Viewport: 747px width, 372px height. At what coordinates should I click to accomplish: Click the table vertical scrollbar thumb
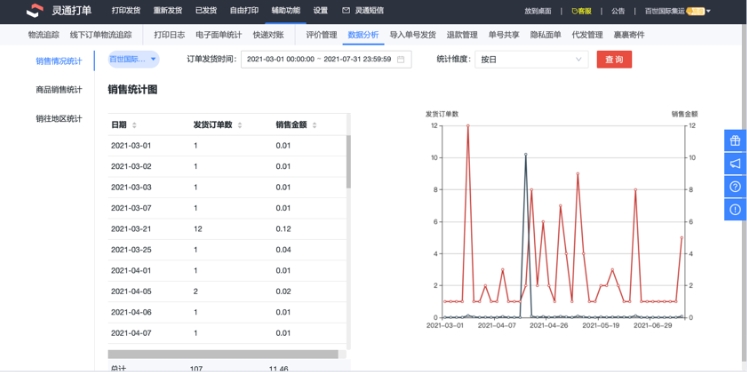(348, 161)
